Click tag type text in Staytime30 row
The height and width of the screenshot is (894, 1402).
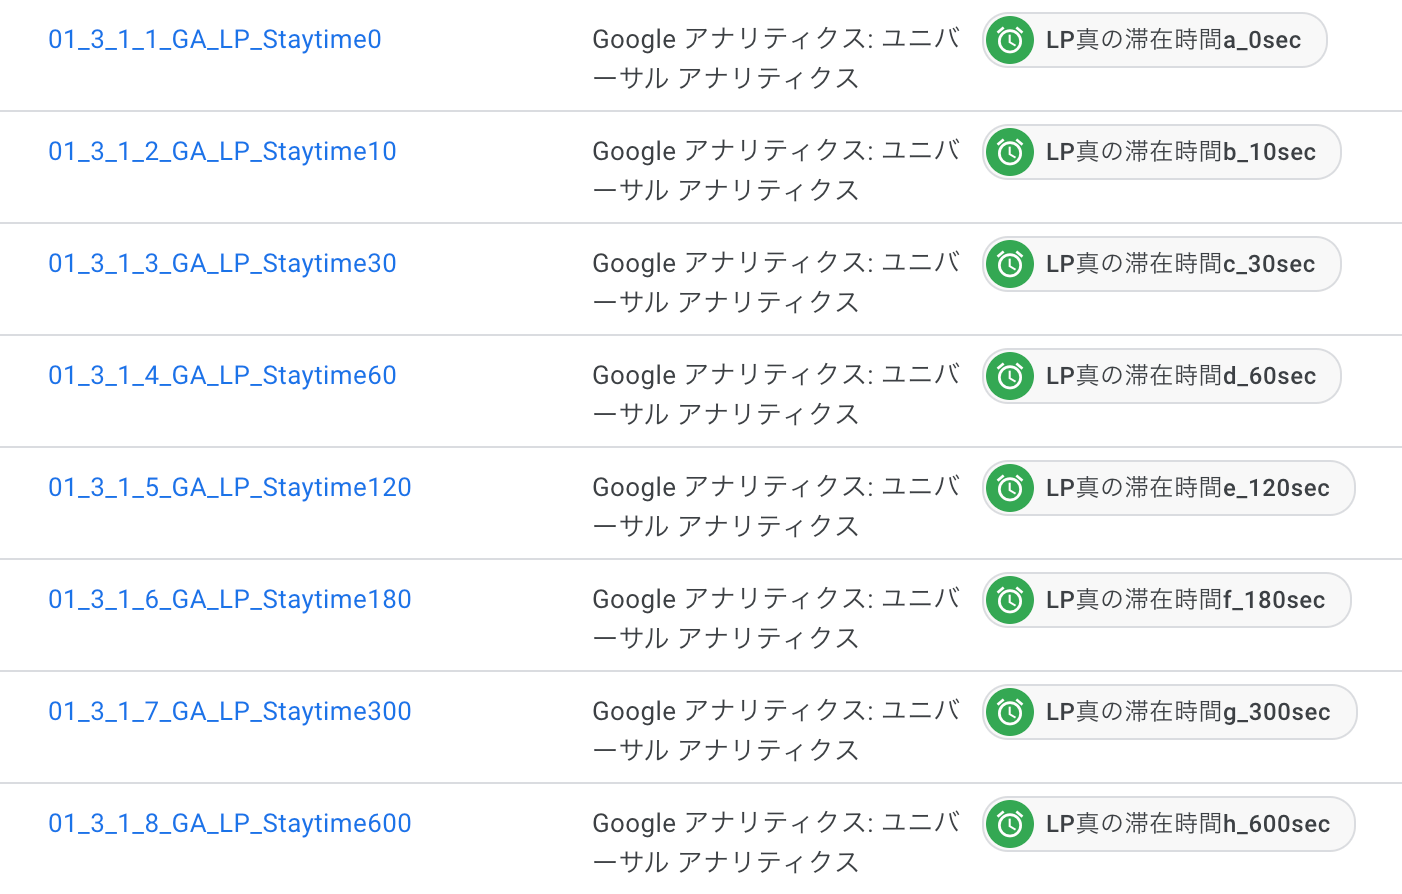point(776,283)
